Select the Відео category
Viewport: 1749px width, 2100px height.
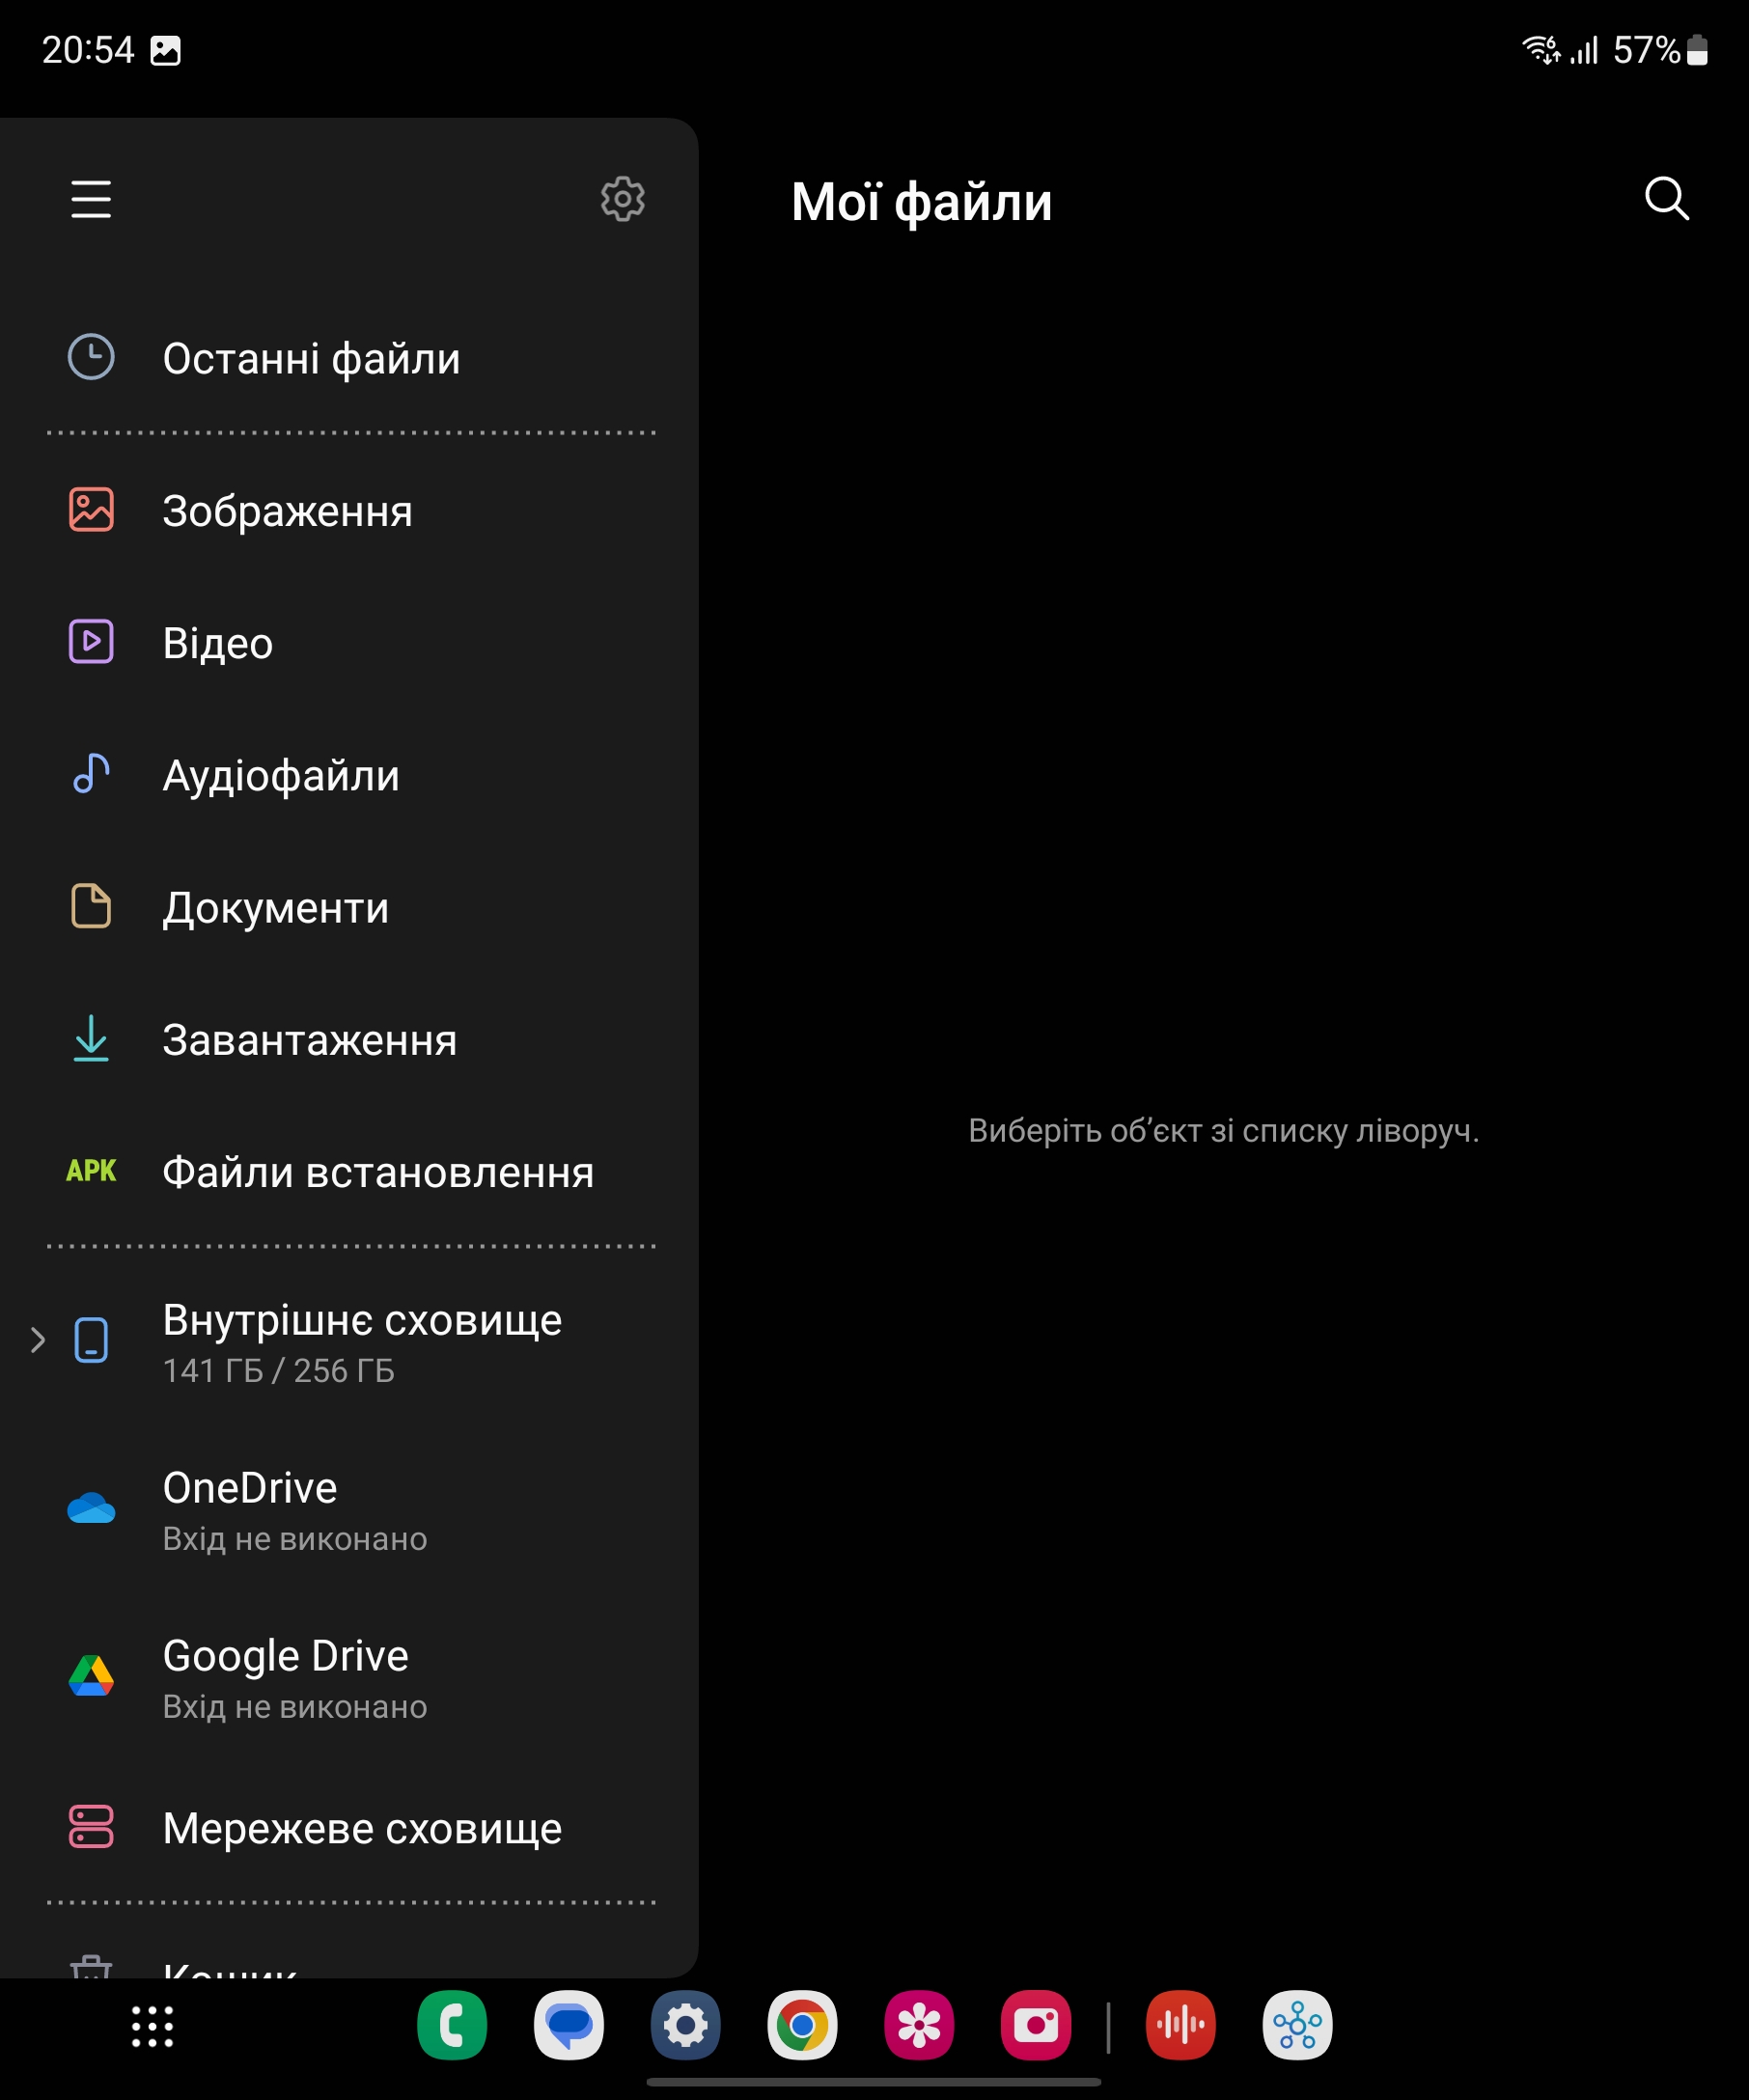[217, 643]
